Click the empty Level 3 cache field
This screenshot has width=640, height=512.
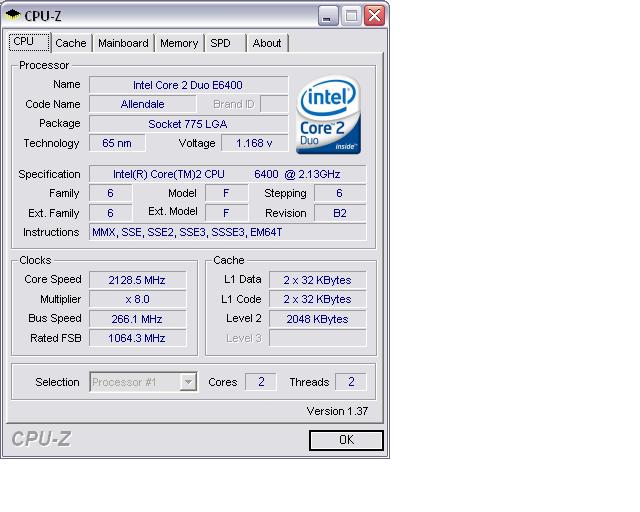317,338
